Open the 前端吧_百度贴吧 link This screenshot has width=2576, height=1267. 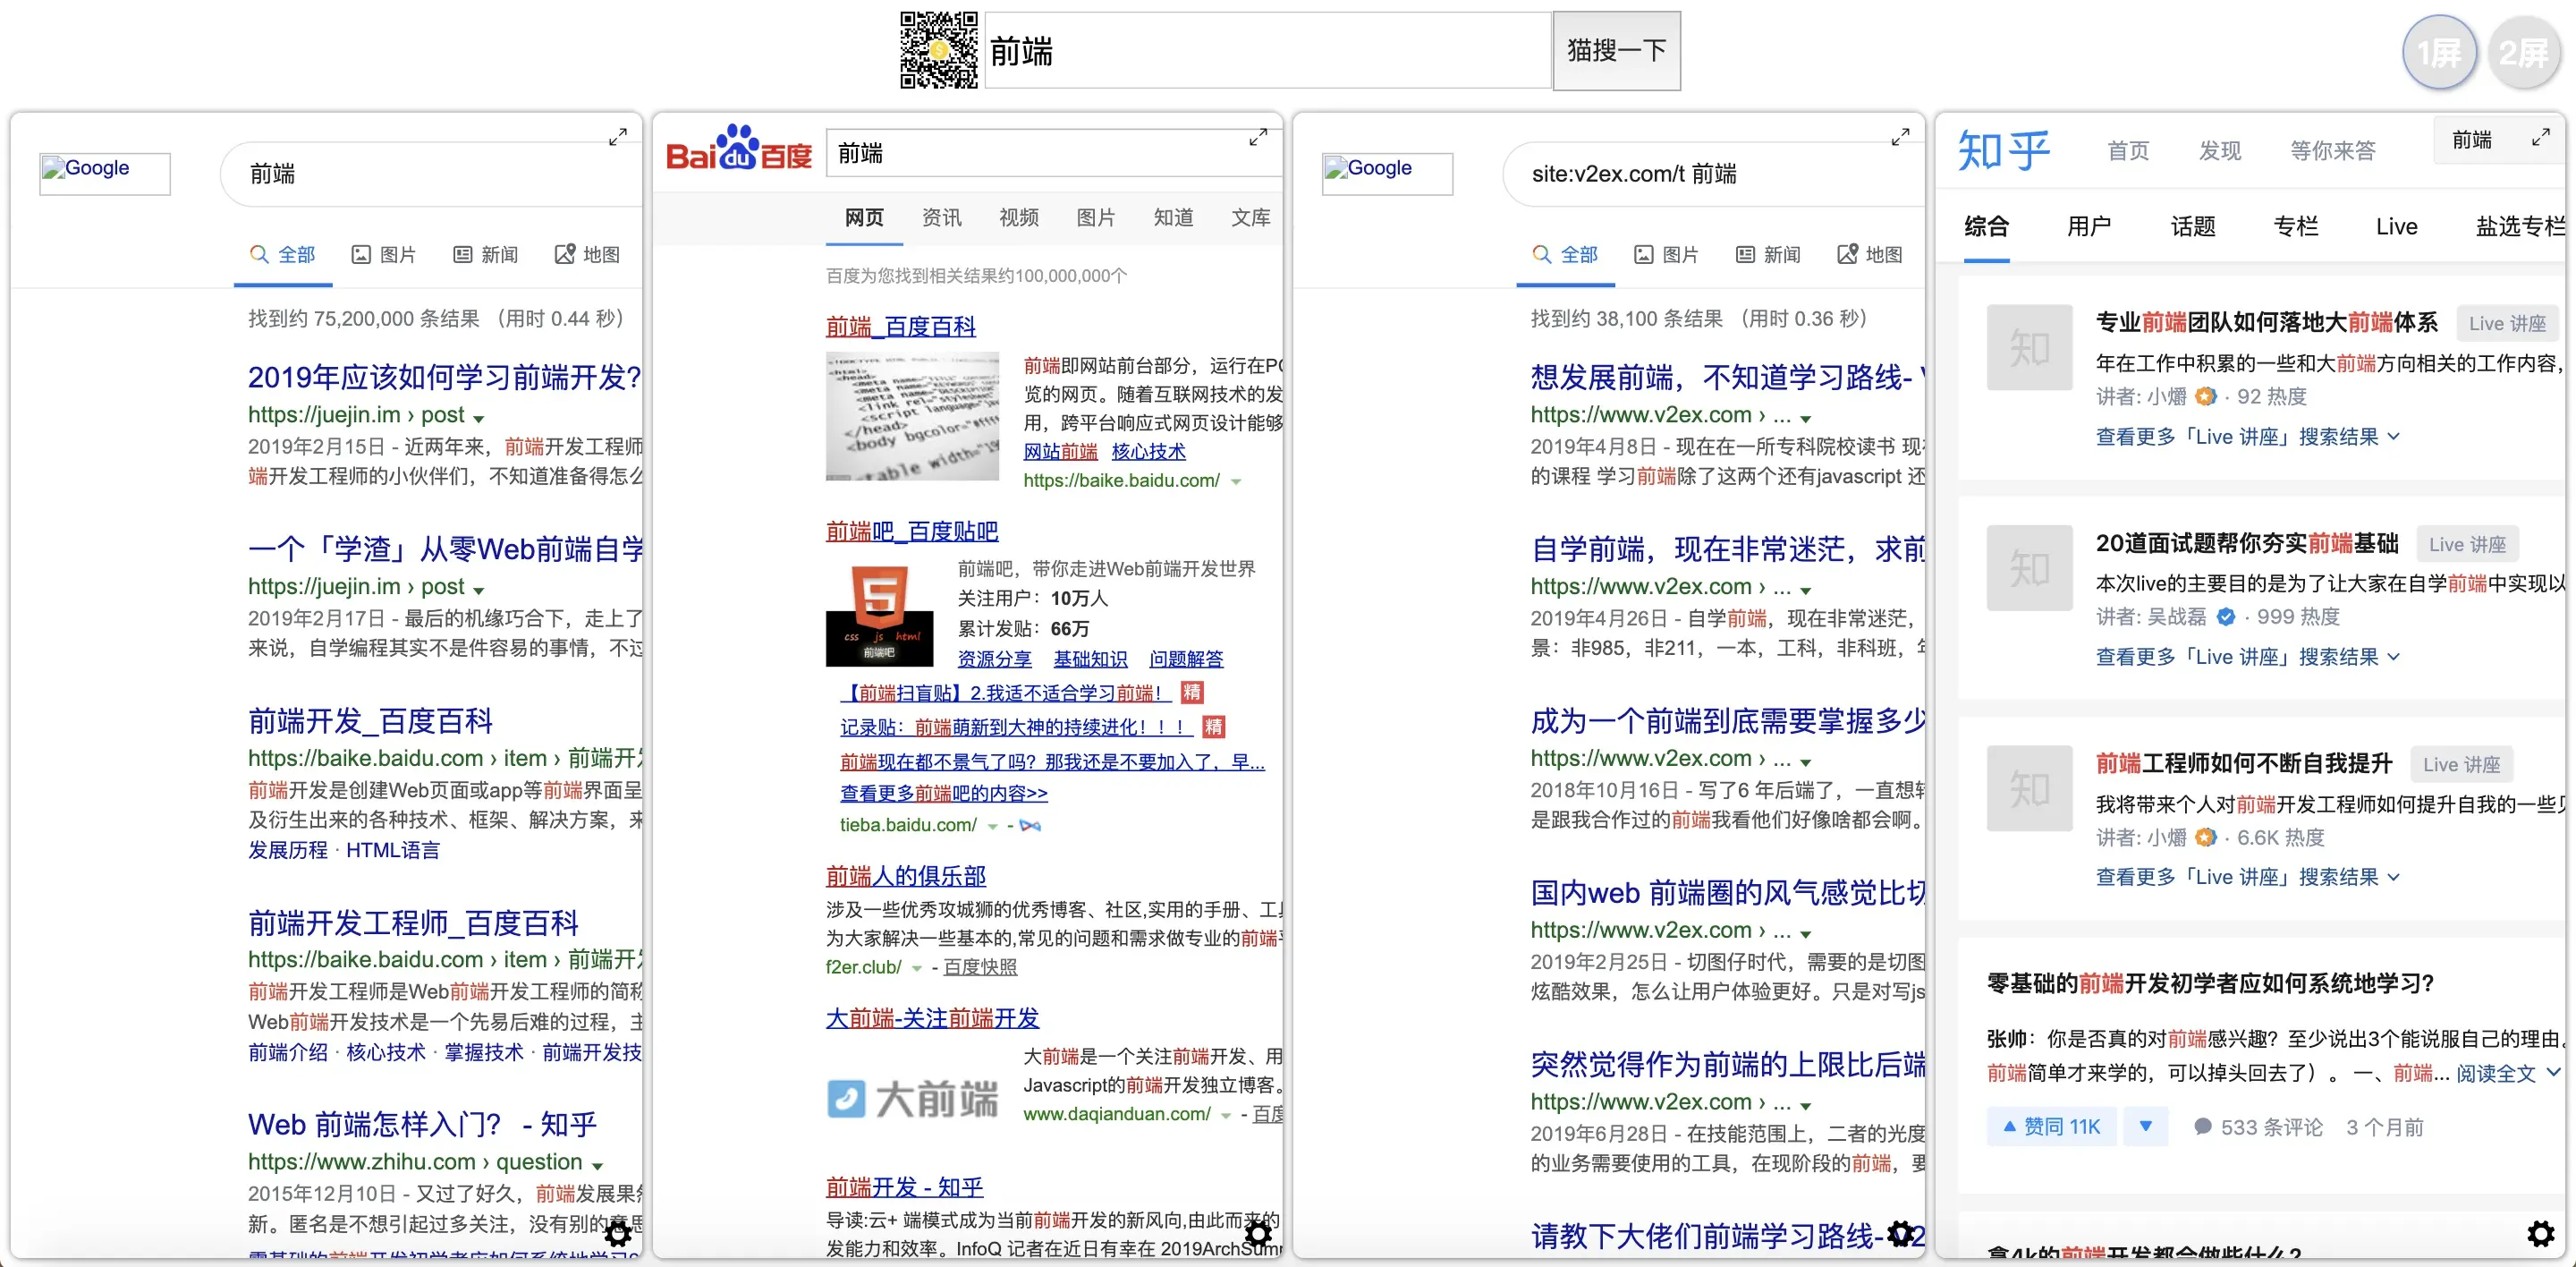(x=911, y=531)
